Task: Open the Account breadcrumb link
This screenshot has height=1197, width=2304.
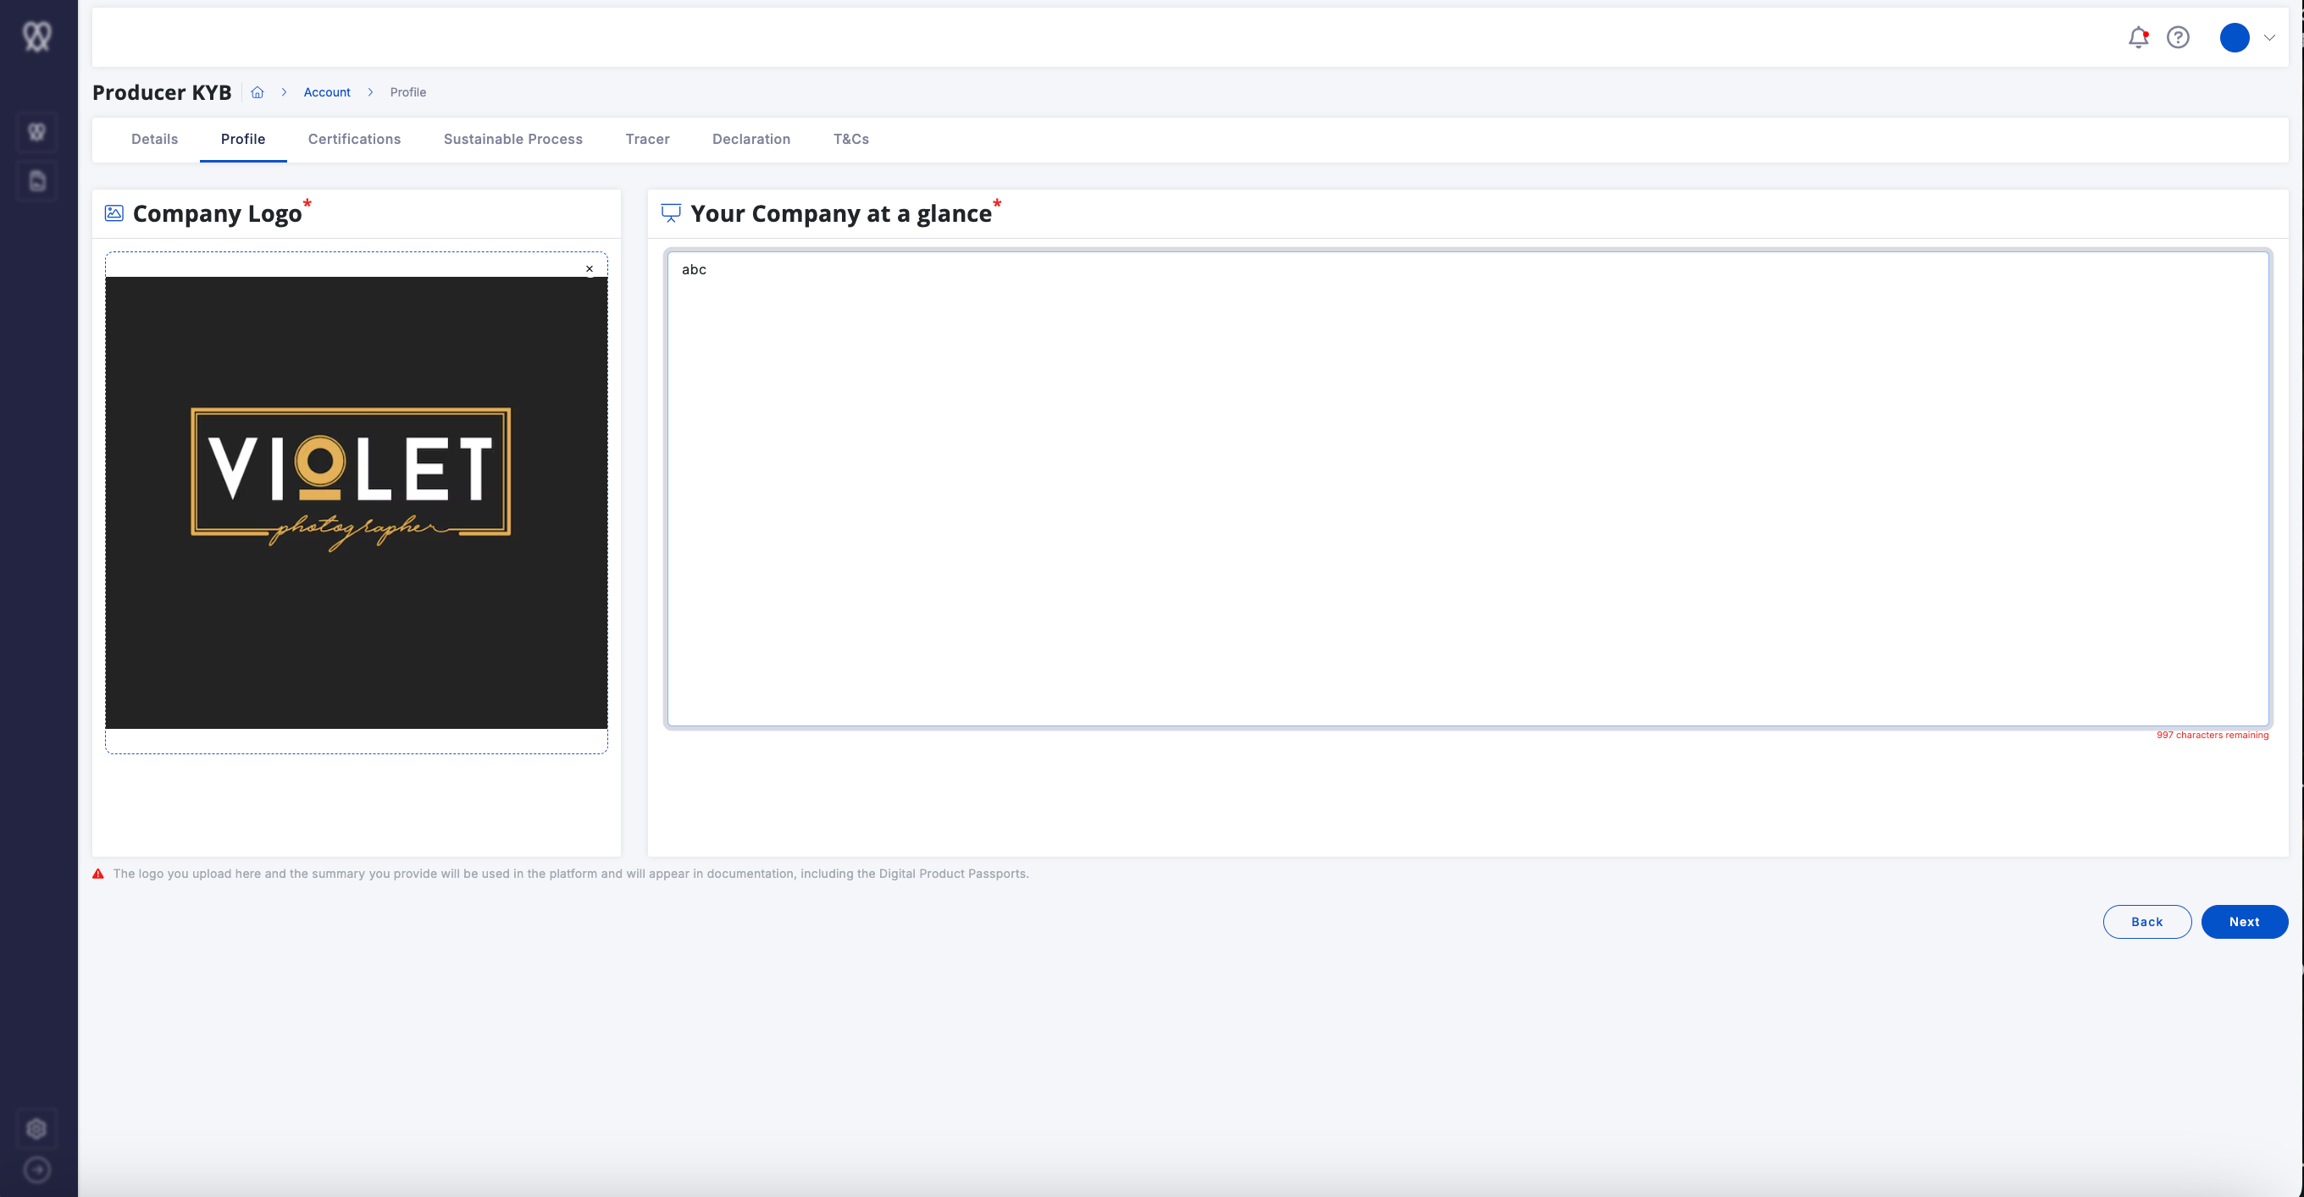Action: click(327, 92)
